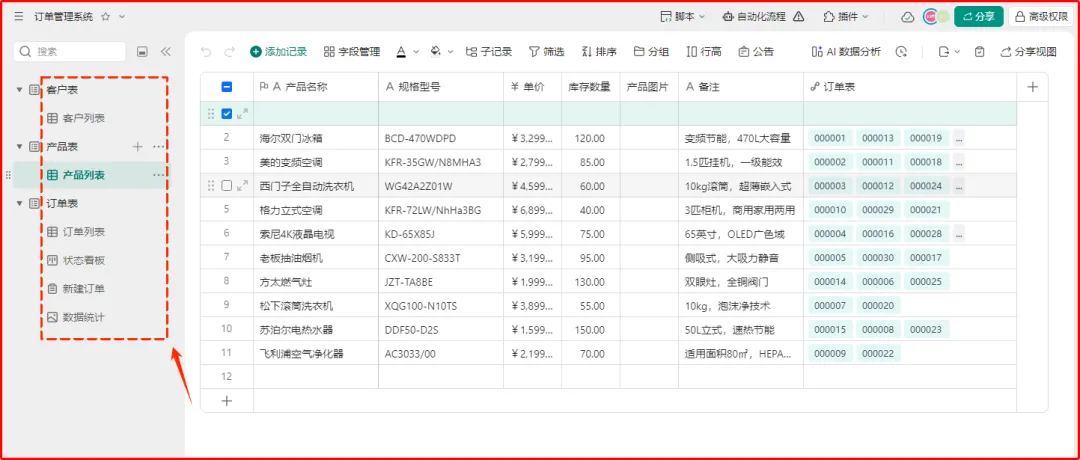
Task: Undo the last action
Action: (x=206, y=52)
